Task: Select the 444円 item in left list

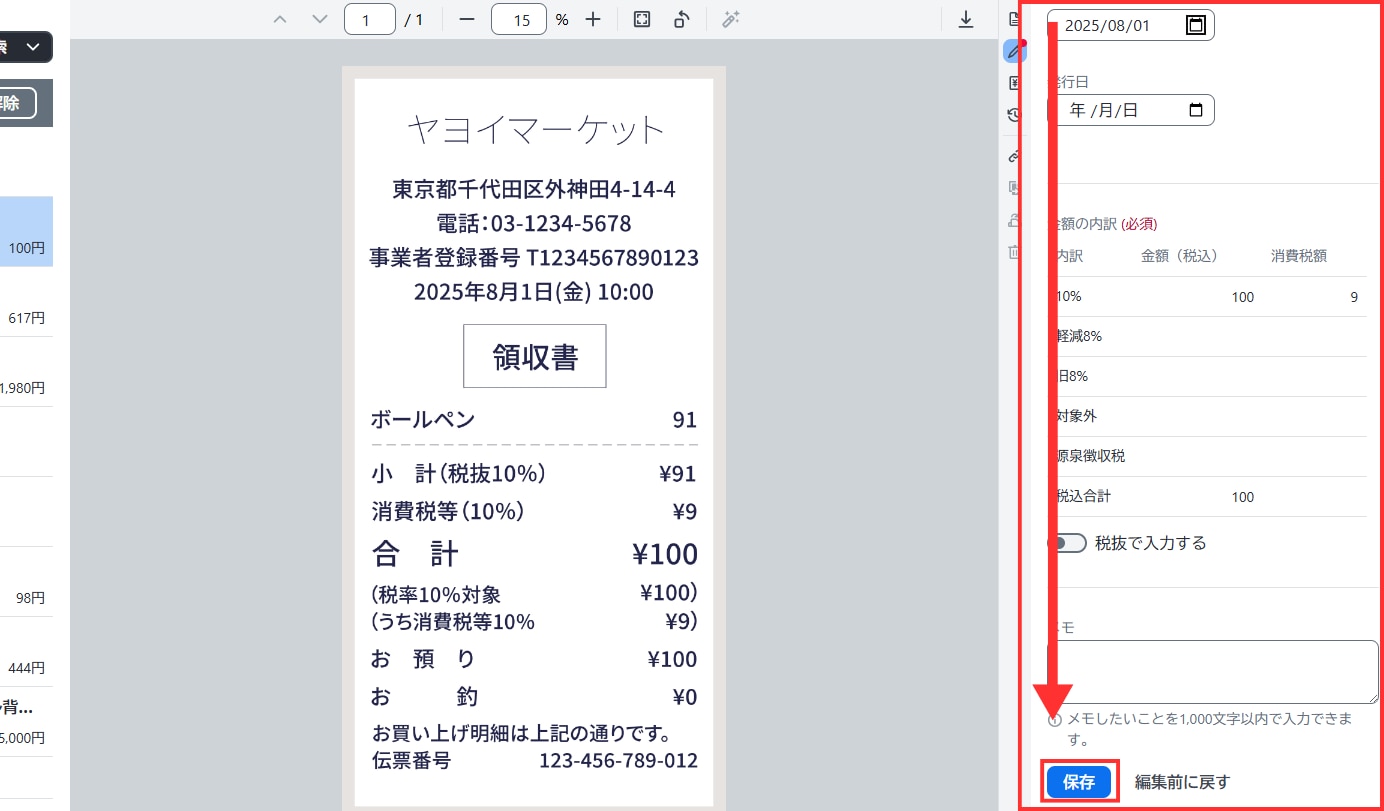Action: 26,652
